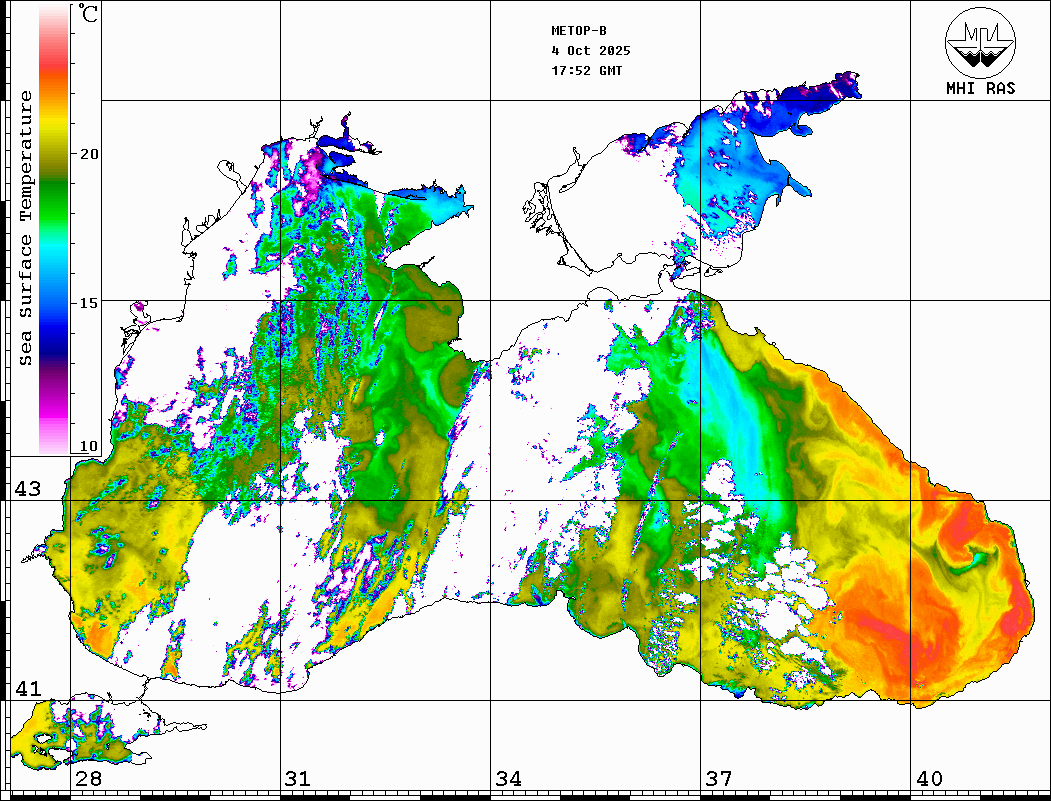The width and height of the screenshot is (1051, 801).
Task: Click the date "4 Oct 2025"
Action: click(591, 51)
